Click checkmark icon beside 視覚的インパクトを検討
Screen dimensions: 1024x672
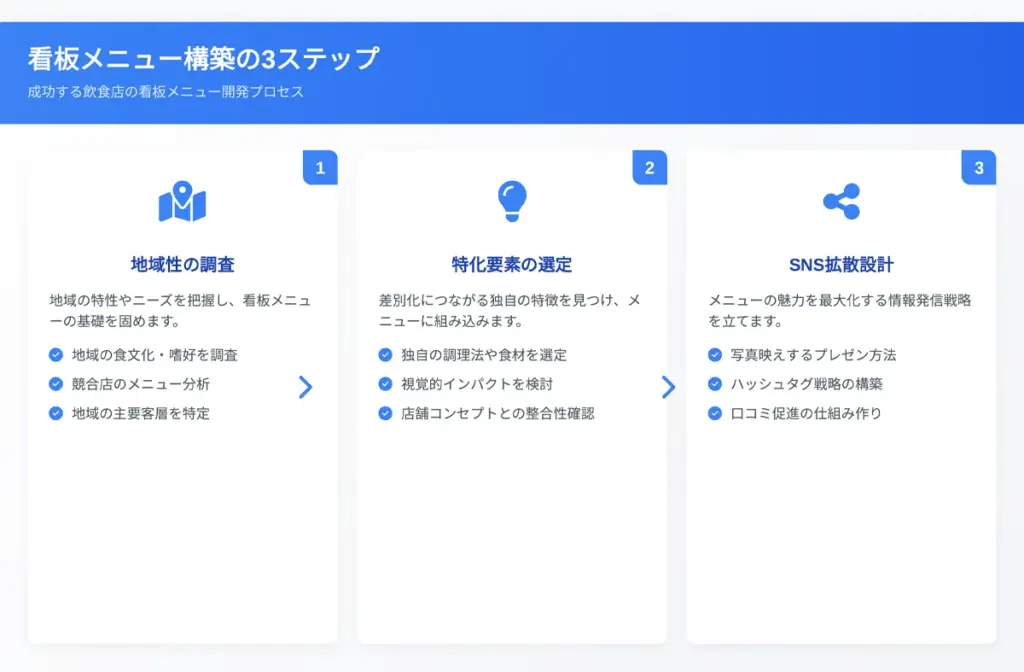385,384
